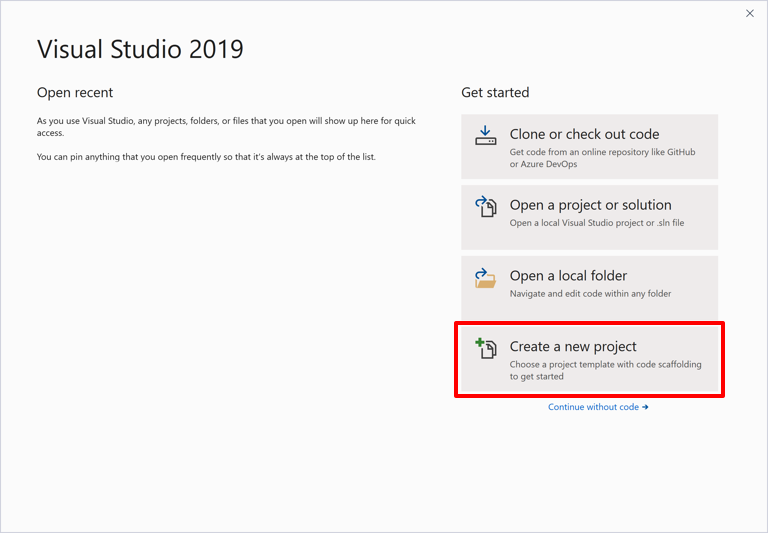This screenshot has width=768, height=533.
Task: Click the GitHub or Azure DevOps description text
Action: point(602,158)
